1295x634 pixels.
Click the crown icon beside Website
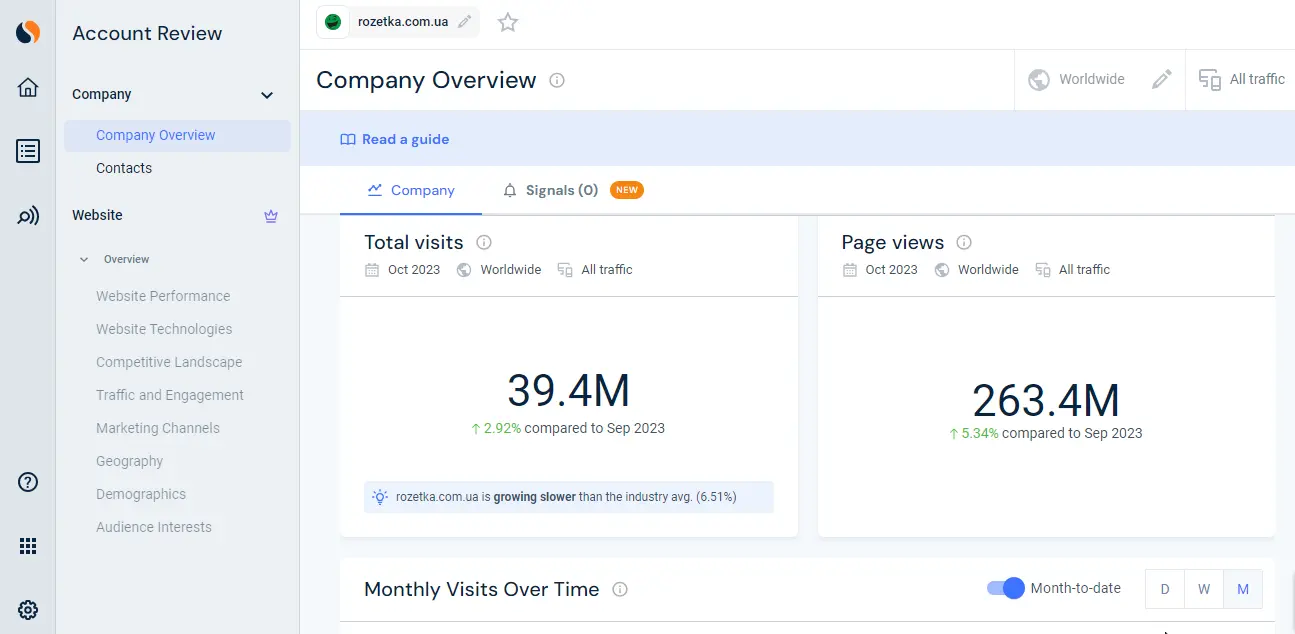coord(271,215)
